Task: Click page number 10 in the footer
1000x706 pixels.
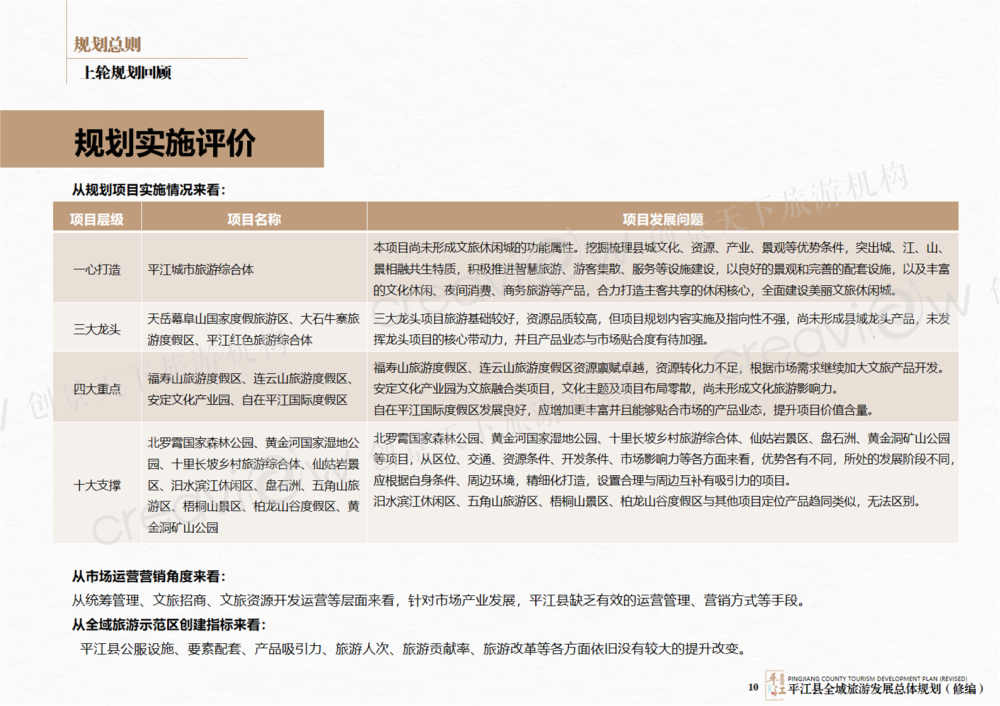Action: click(x=753, y=688)
